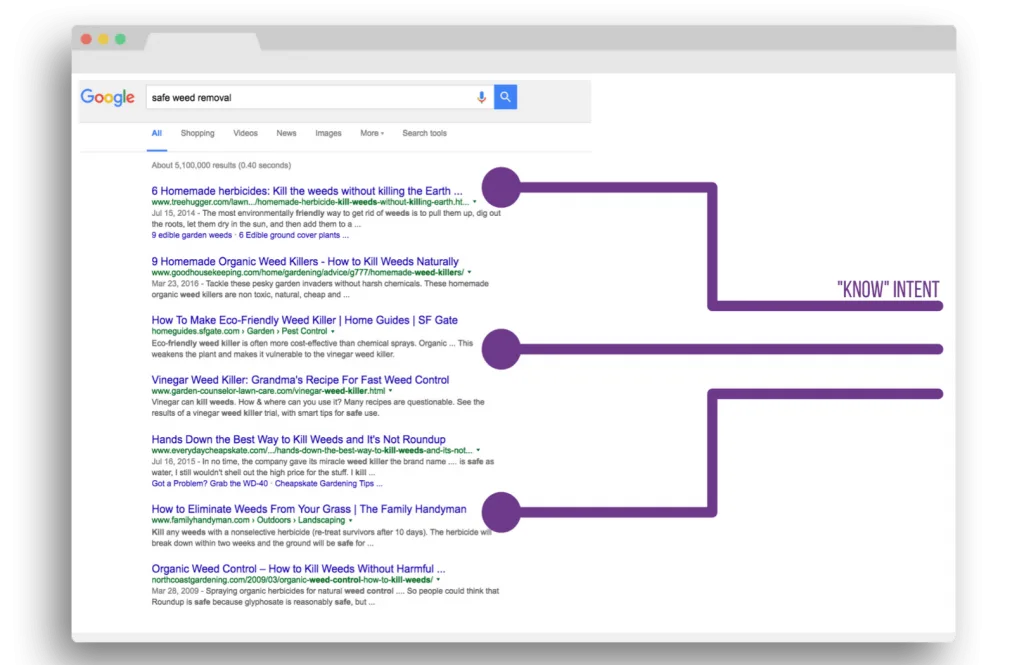Viewport: 1024px width, 665px height.
Task: Expand the treehugger URL dropdown arrow
Action: coord(475,203)
